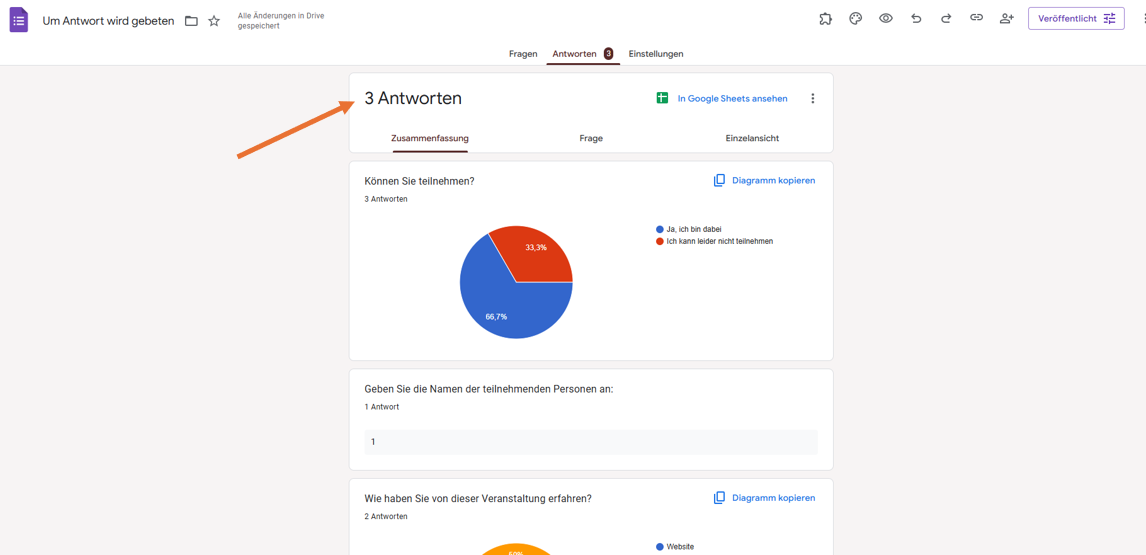Preview the form with the eye icon
1146x555 pixels.
coord(886,18)
